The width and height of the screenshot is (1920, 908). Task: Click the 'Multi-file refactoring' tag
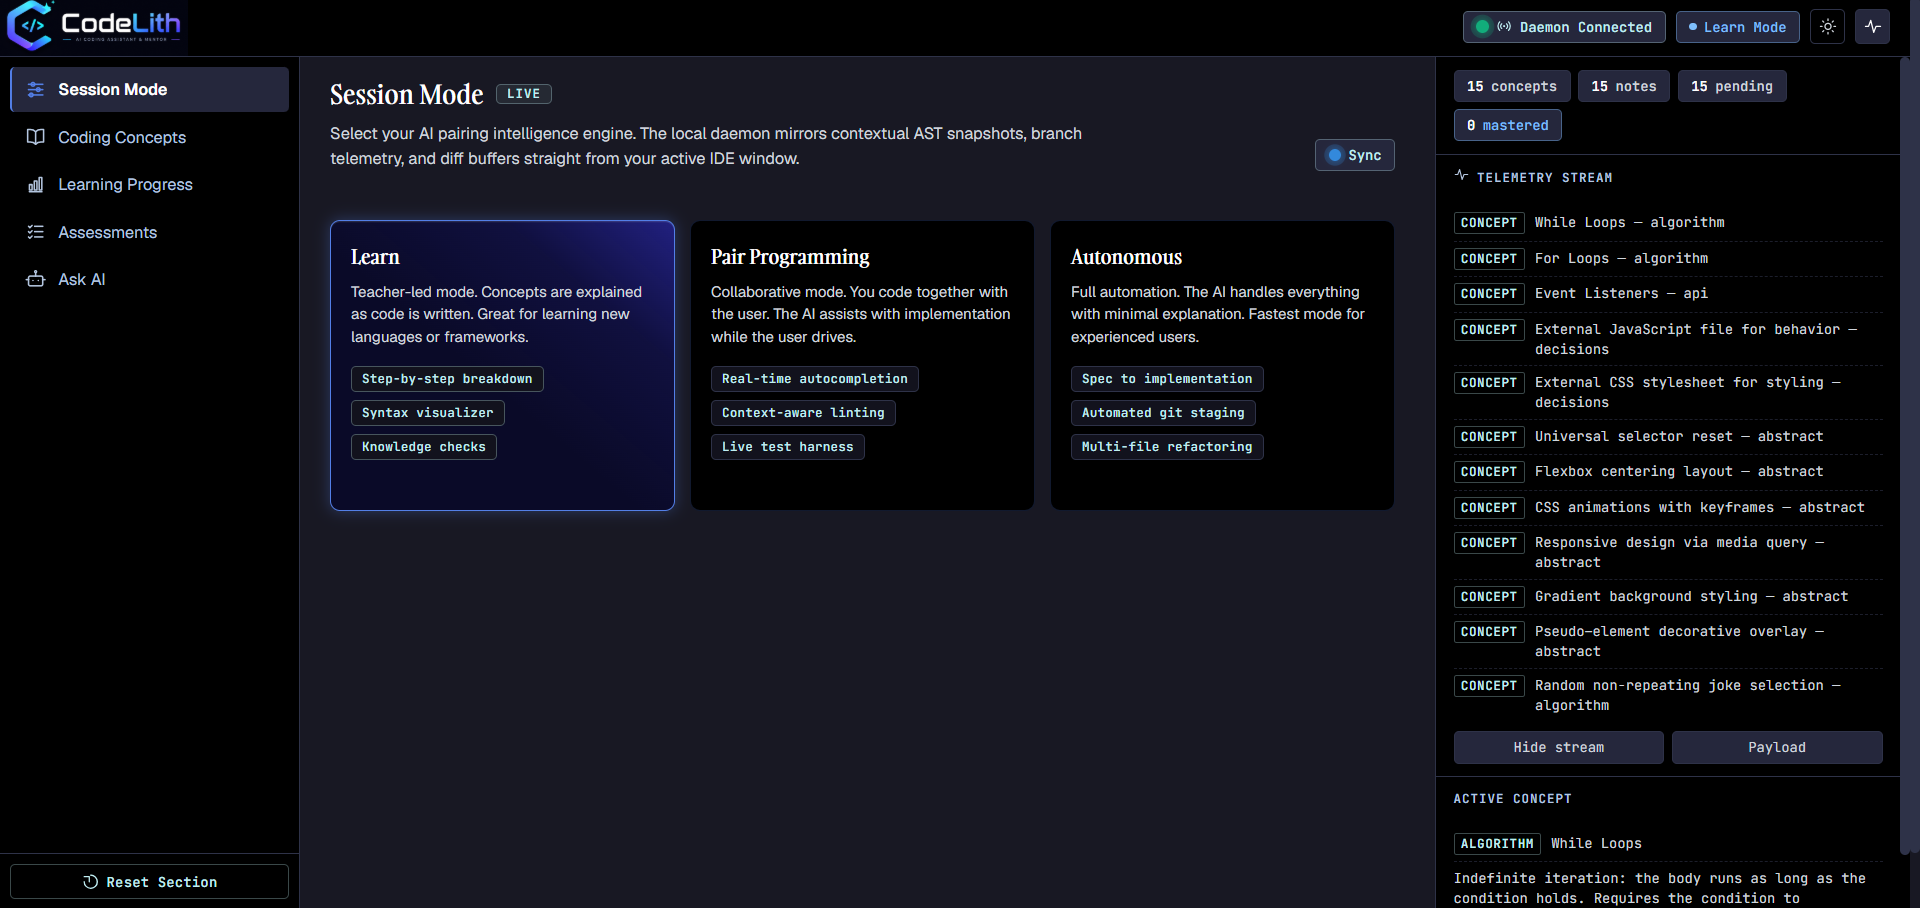click(1167, 447)
